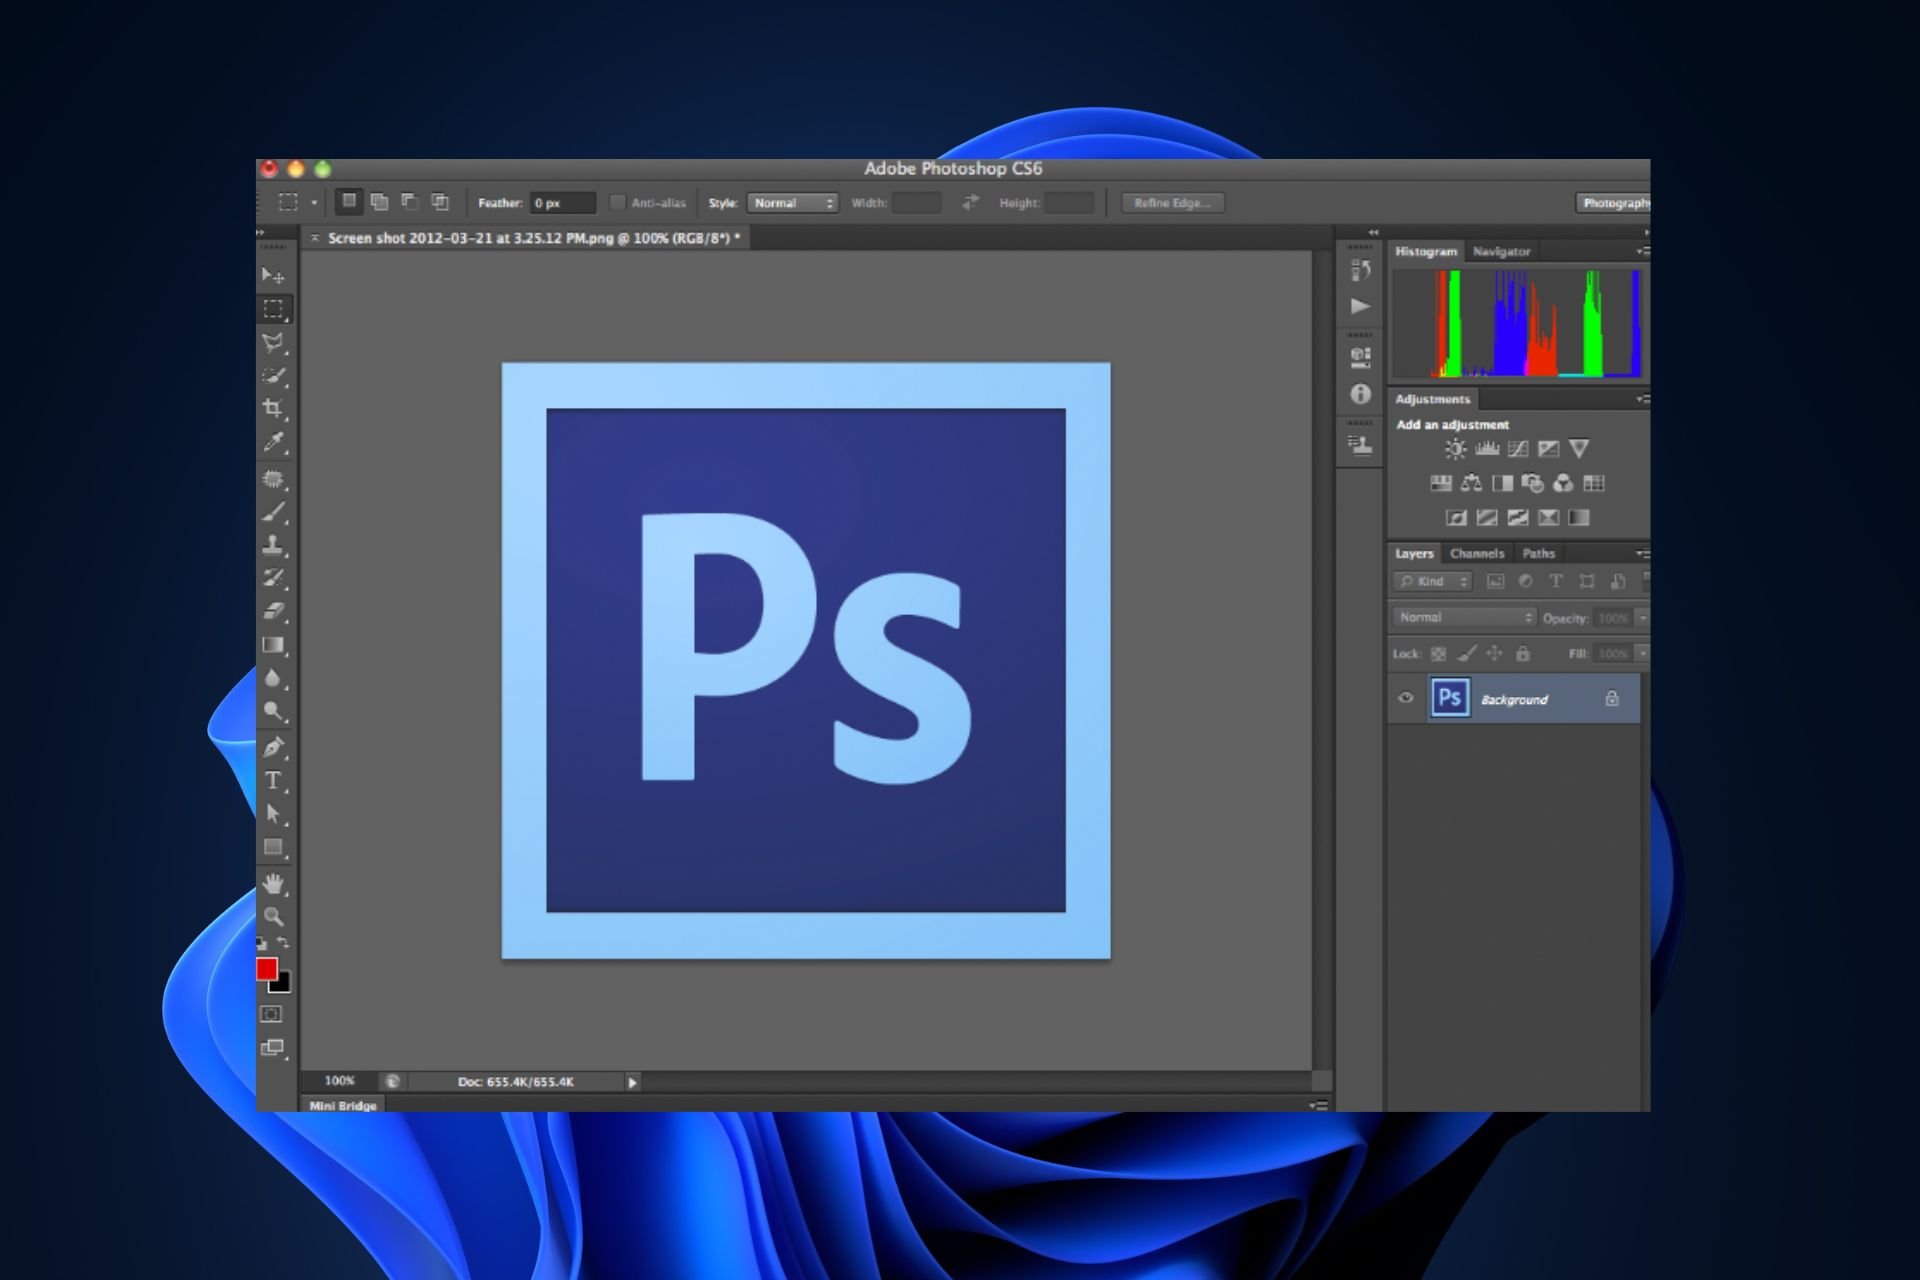Toggle Lock all padlock in Layers panel
The image size is (1920, 1280).
[1523, 654]
